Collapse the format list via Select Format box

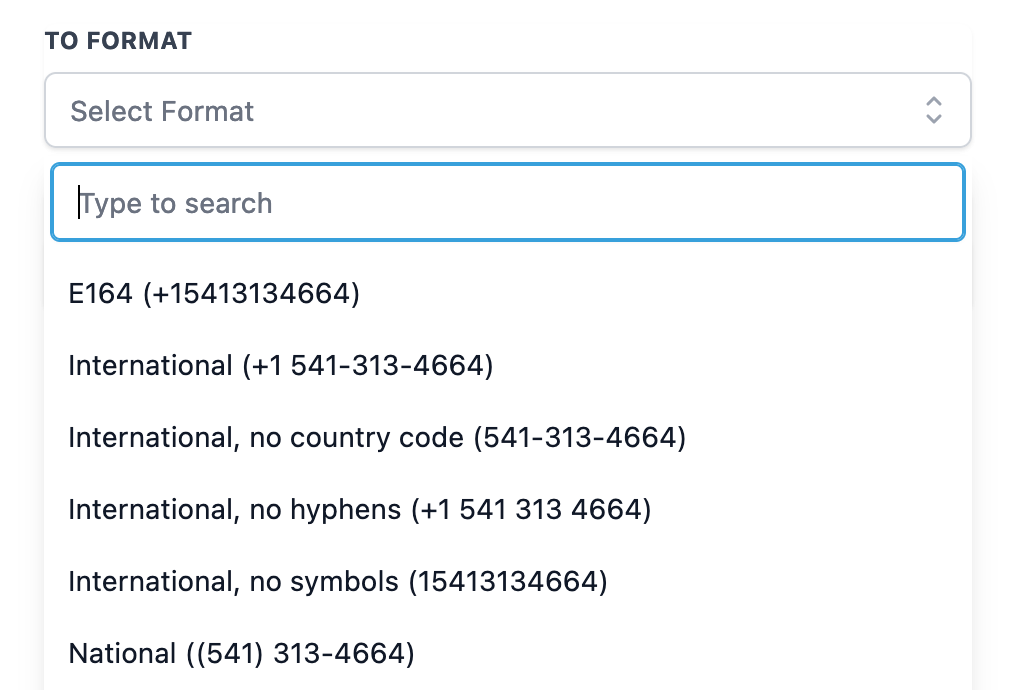pos(507,110)
